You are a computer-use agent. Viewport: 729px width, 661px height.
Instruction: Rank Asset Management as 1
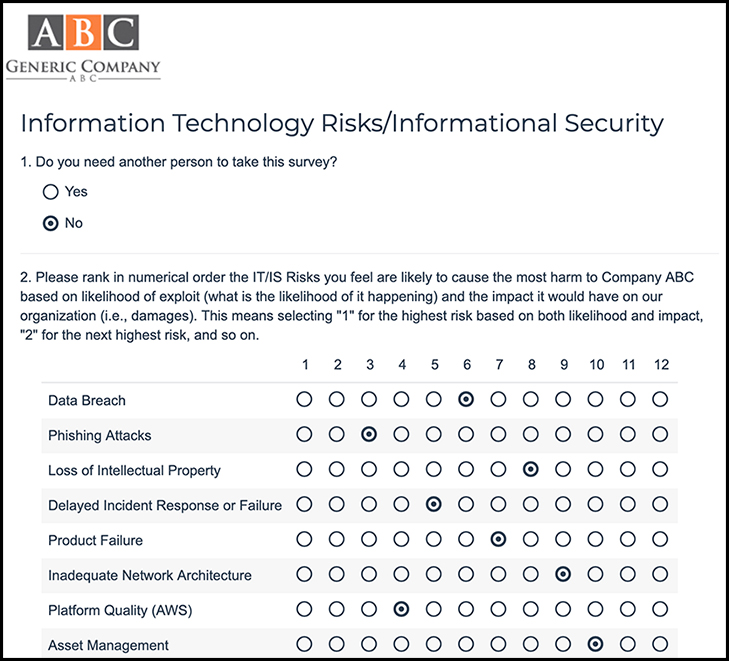304,644
